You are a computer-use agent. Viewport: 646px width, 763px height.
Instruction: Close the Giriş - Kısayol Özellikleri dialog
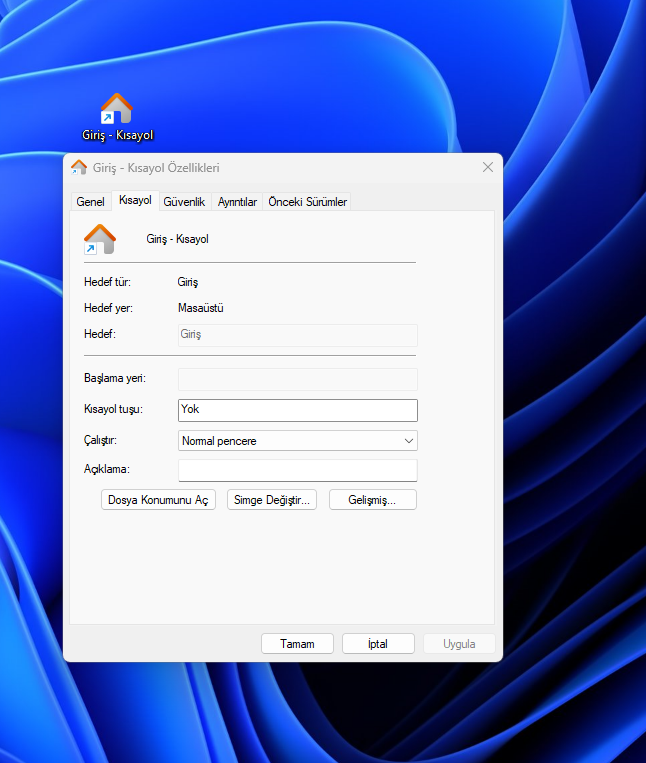coord(488,167)
